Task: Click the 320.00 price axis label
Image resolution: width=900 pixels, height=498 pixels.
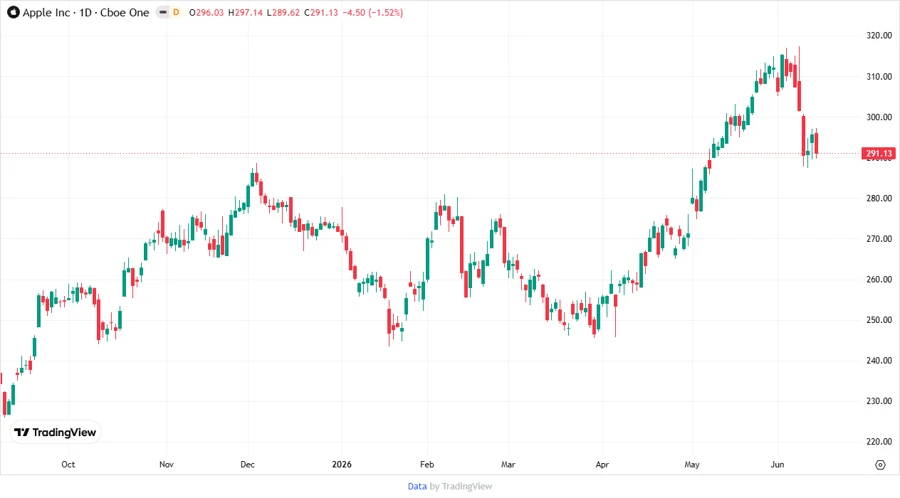Action: coord(879,36)
